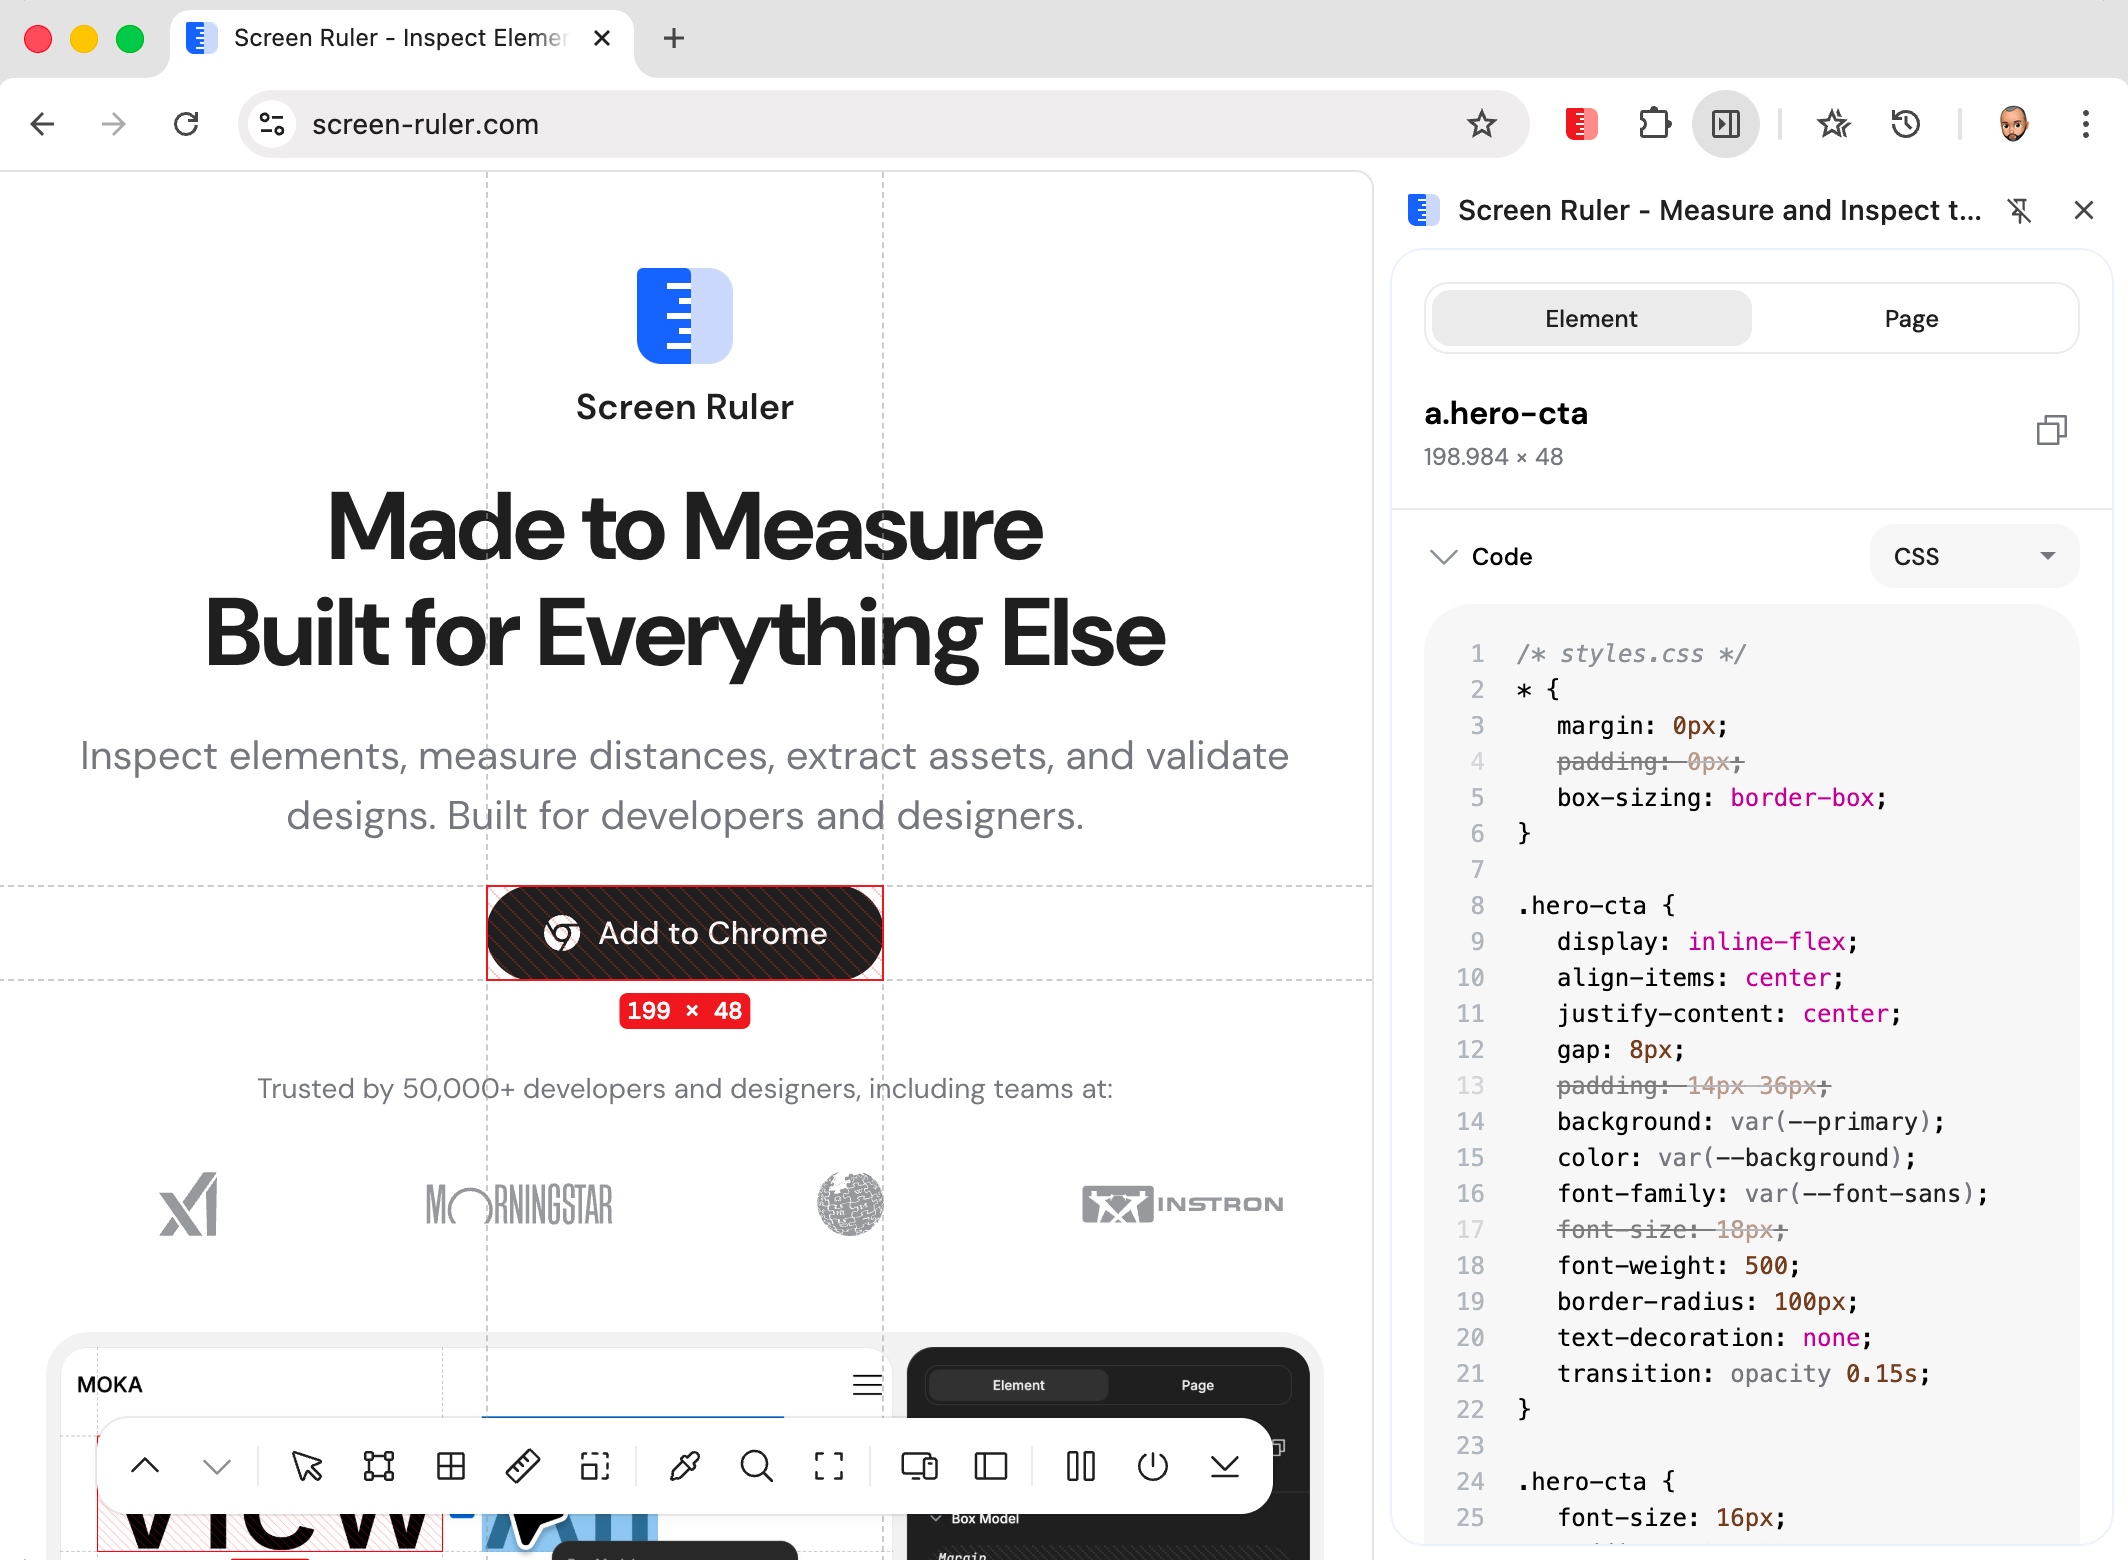Switch to the Page tab in side panel
The height and width of the screenshot is (1560, 2128).
[1911, 319]
